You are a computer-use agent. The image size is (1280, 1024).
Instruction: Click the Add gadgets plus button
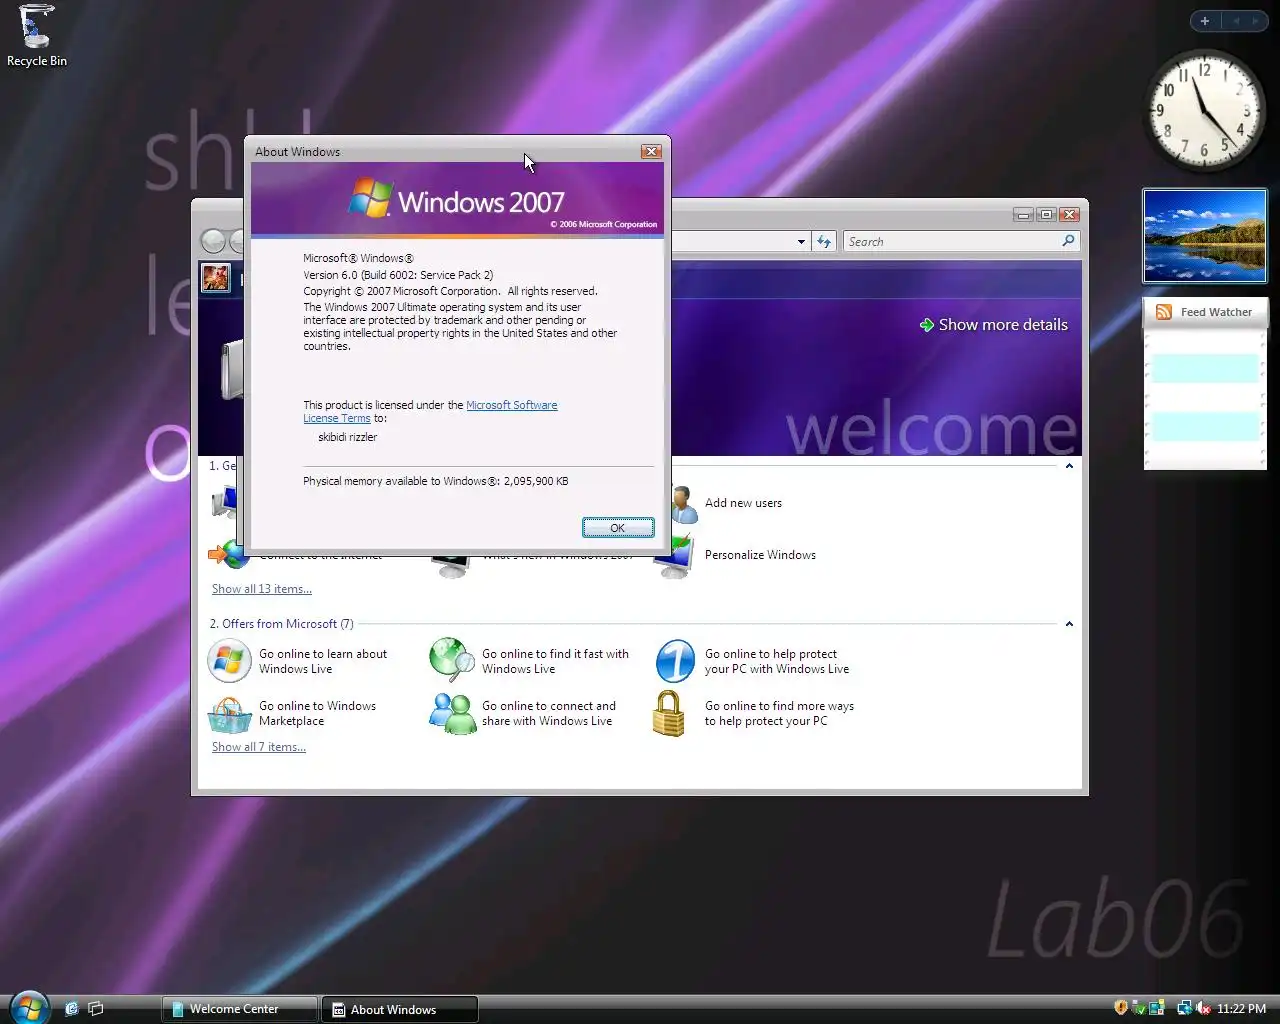tap(1205, 20)
